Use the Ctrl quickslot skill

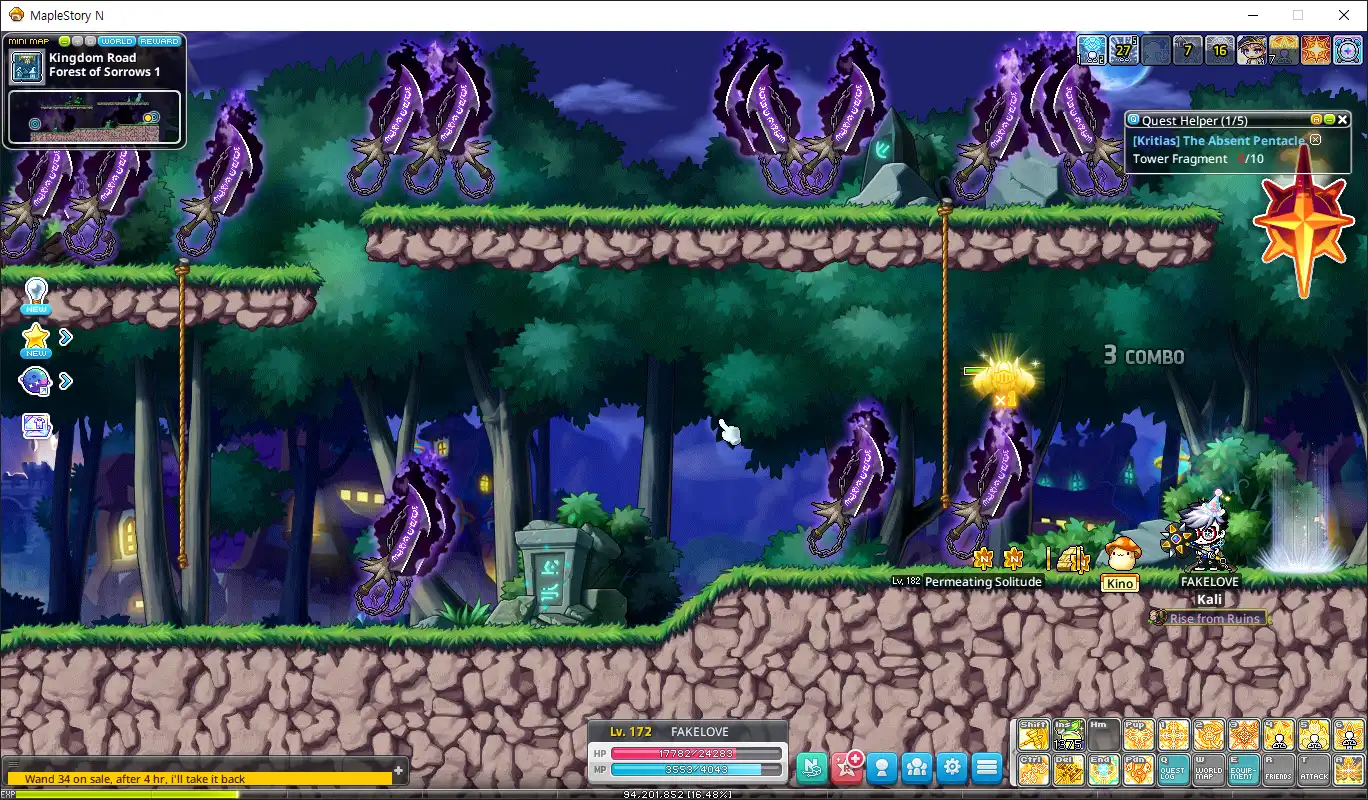pyautogui.click(x=1034, y=770)
